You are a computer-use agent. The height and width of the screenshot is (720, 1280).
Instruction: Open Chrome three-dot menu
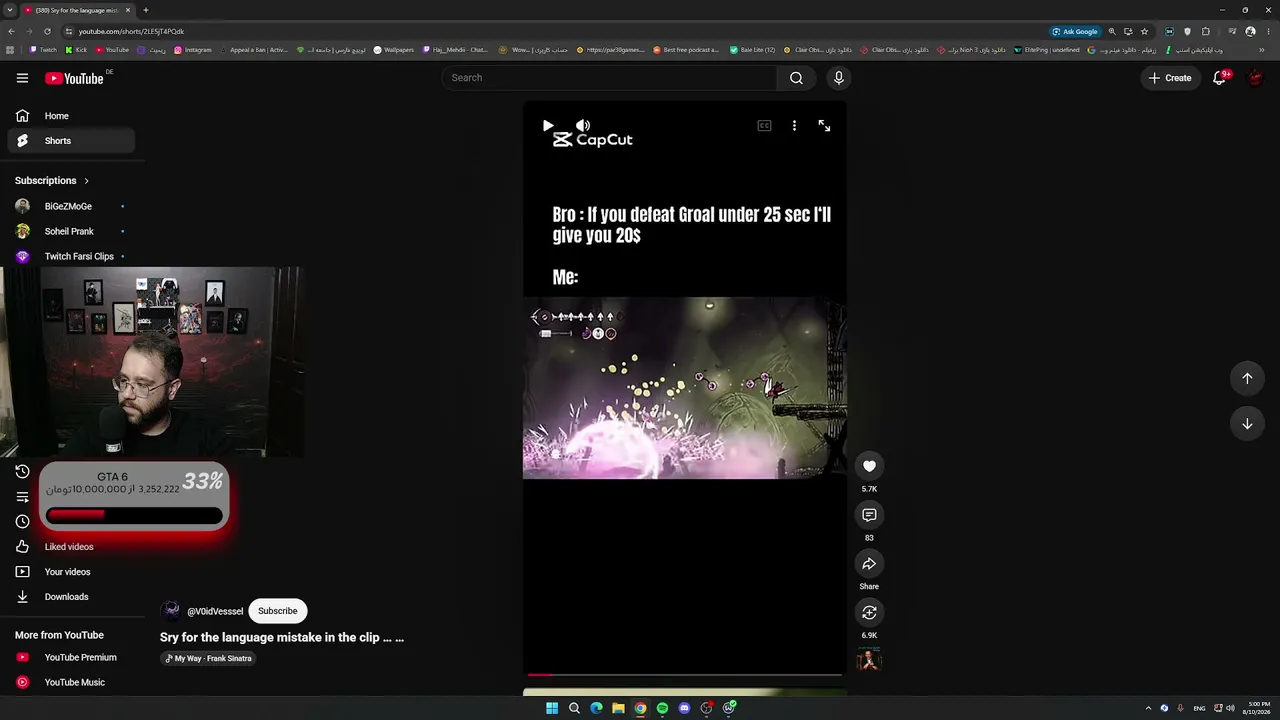pos(1268,31)
